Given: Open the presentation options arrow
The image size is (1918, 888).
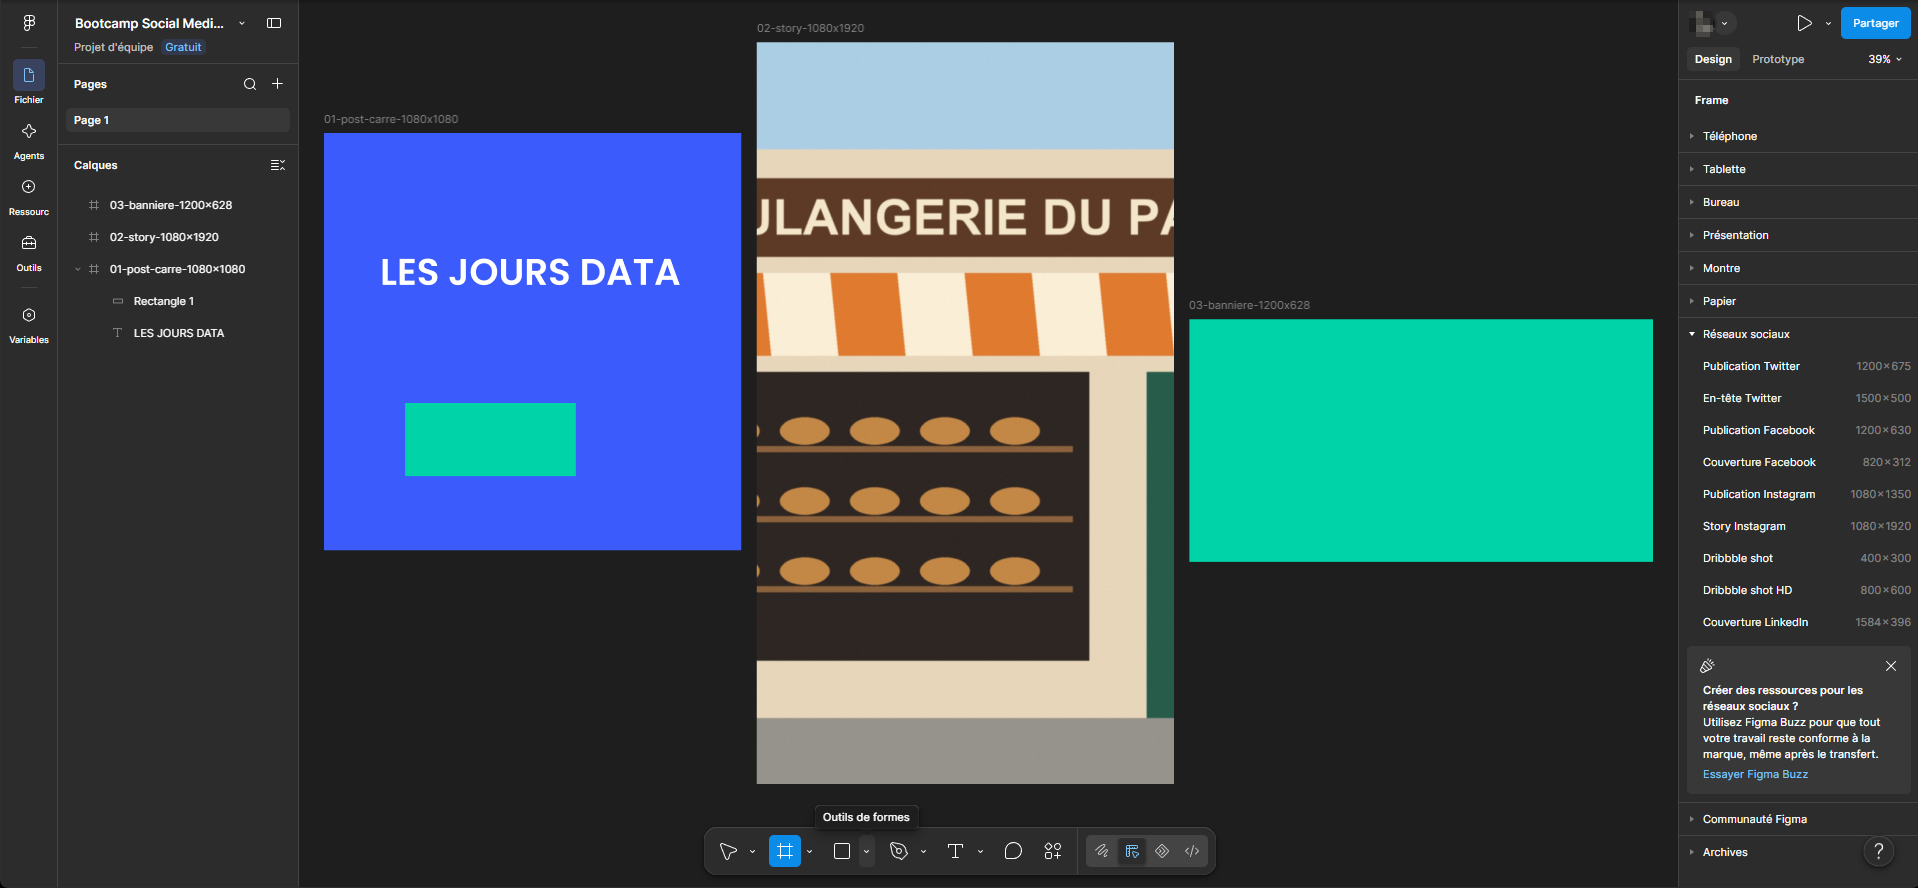Looking at the screenshot, I should 1828,23.
